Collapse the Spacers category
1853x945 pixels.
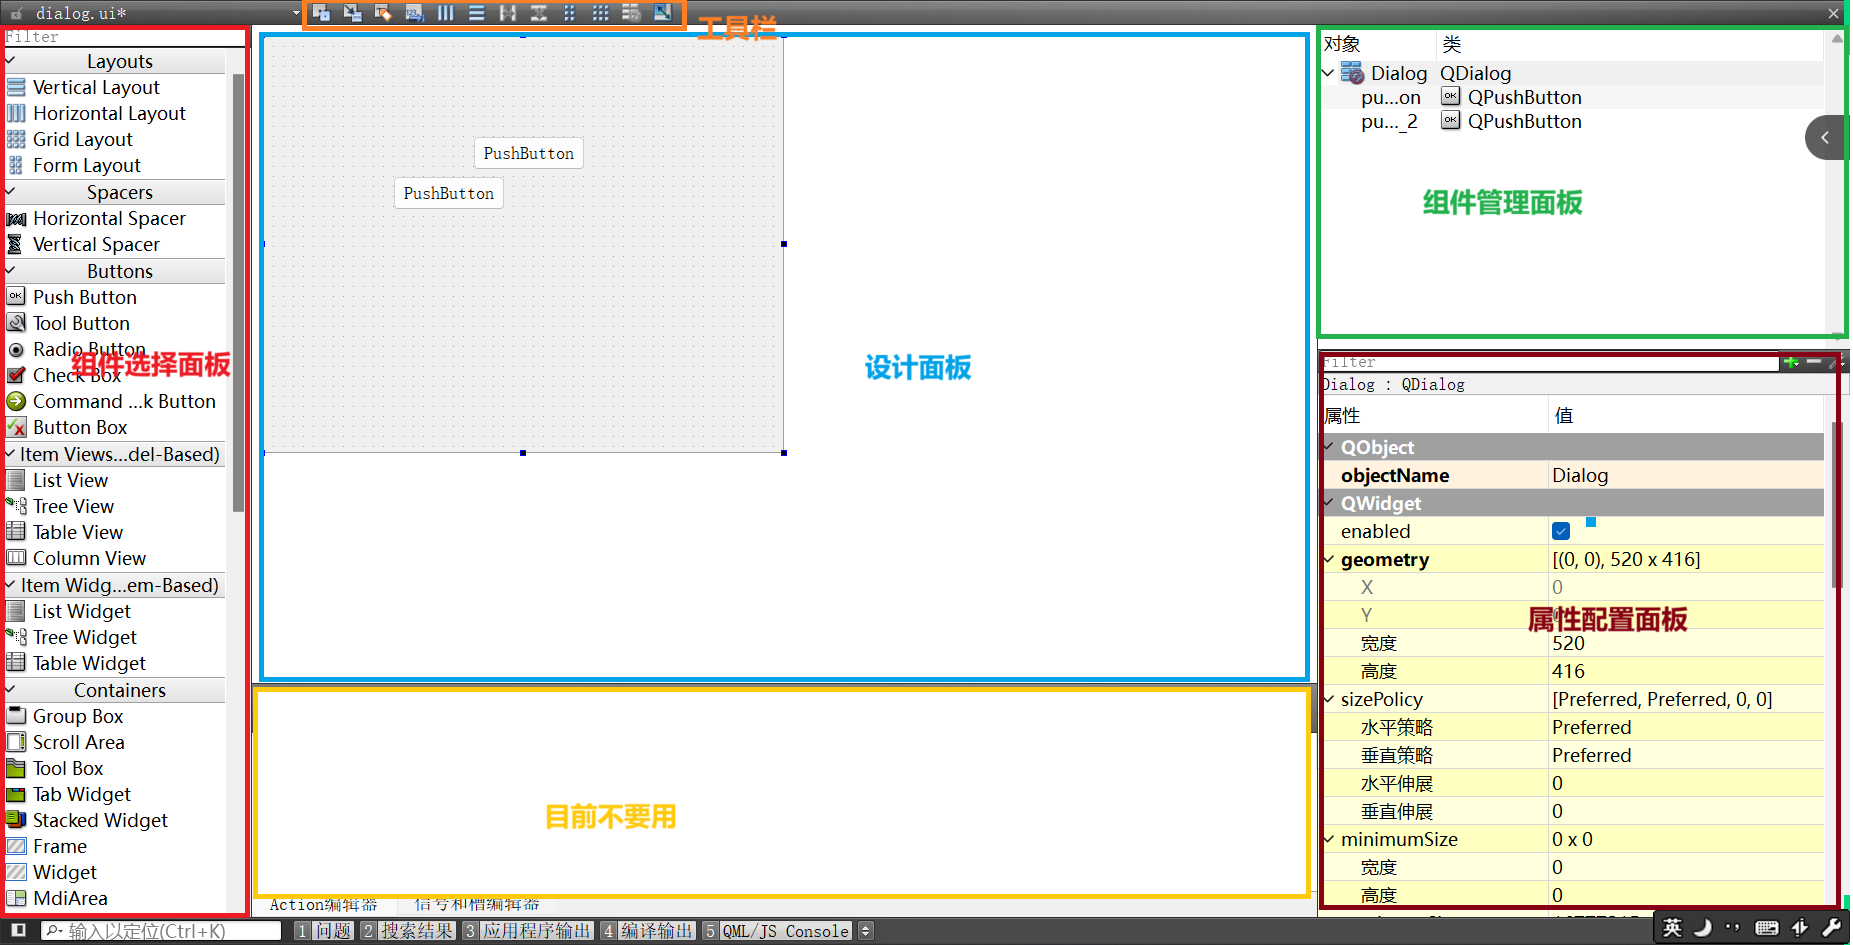click(x=11, y=192)
